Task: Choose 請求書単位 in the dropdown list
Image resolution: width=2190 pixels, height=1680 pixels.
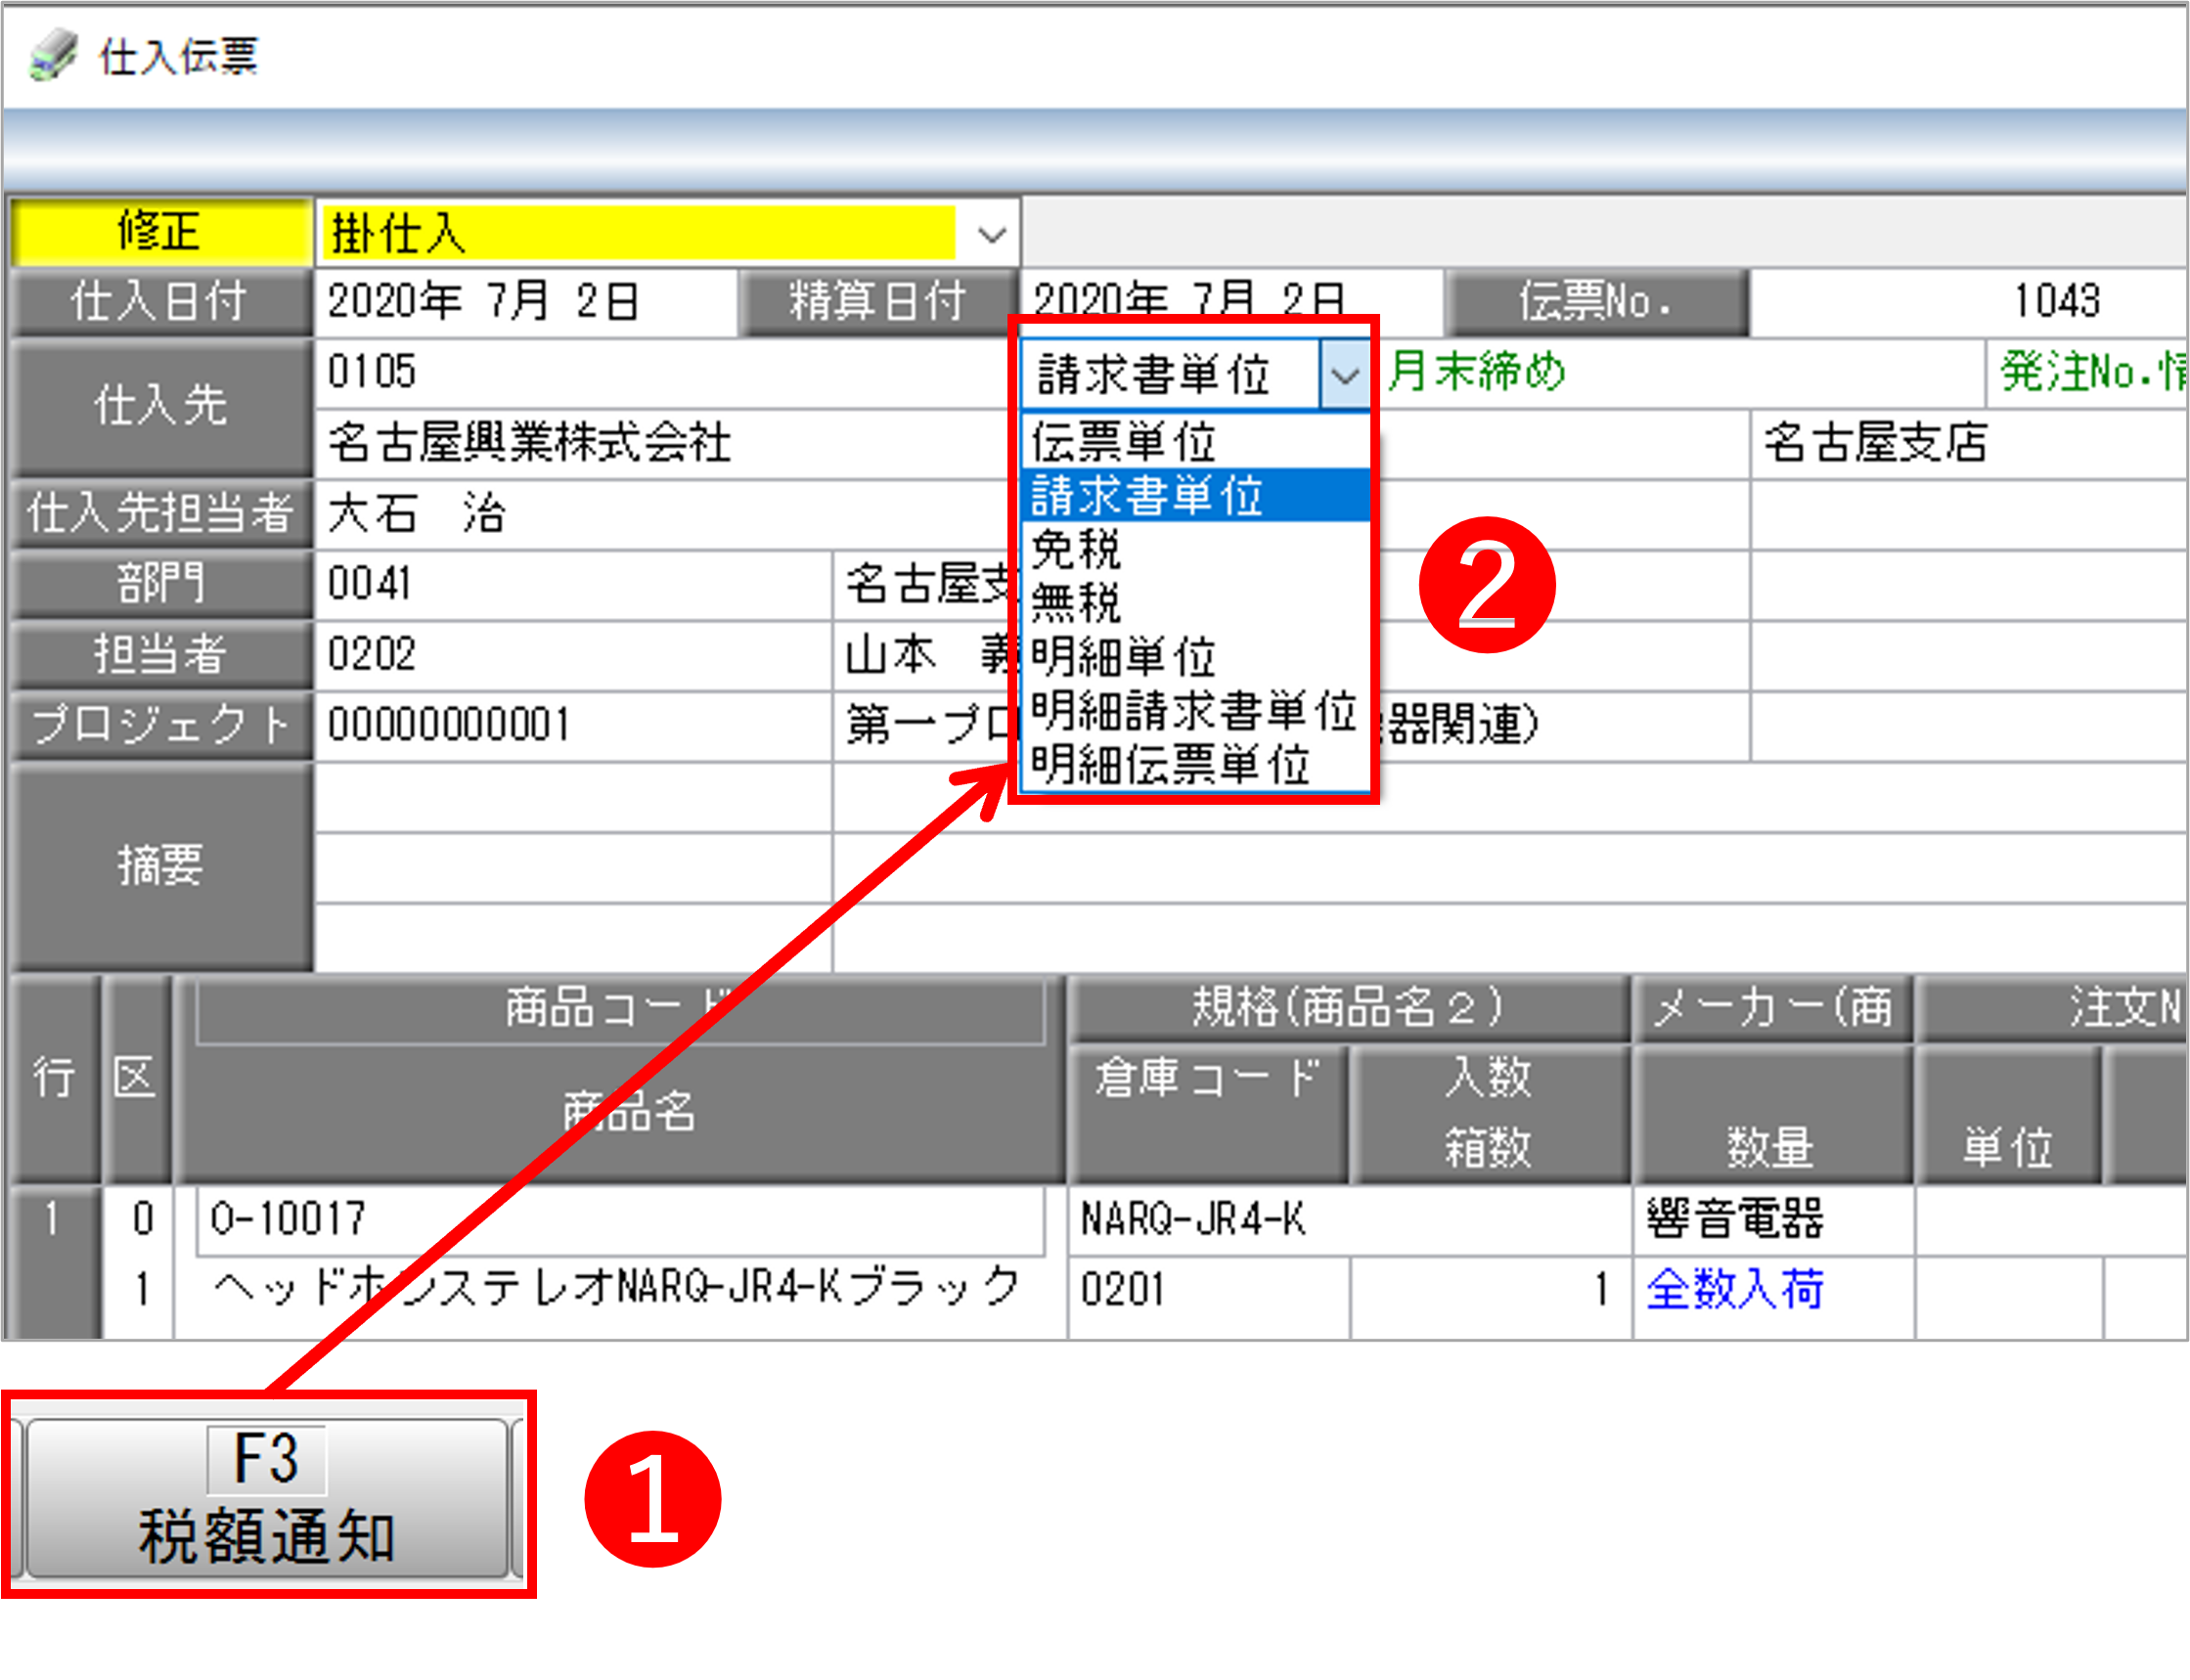Action: [x=1195, y=495]
